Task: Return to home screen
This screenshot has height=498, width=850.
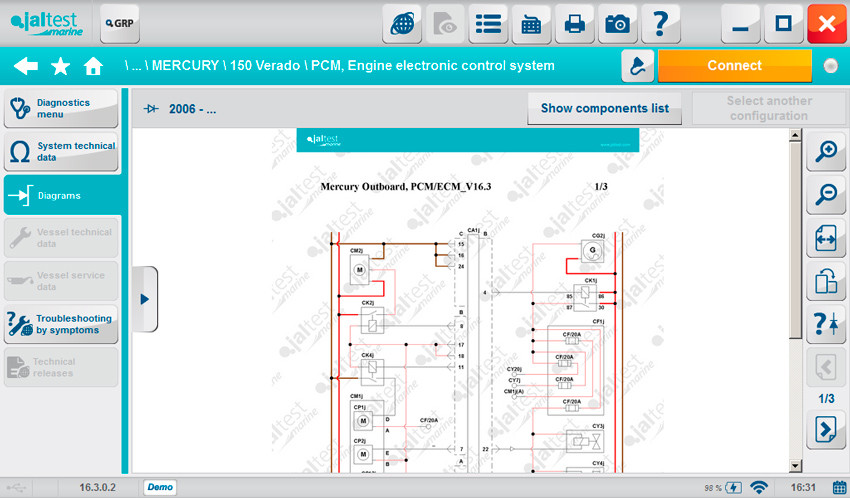Action: point(93,66)
